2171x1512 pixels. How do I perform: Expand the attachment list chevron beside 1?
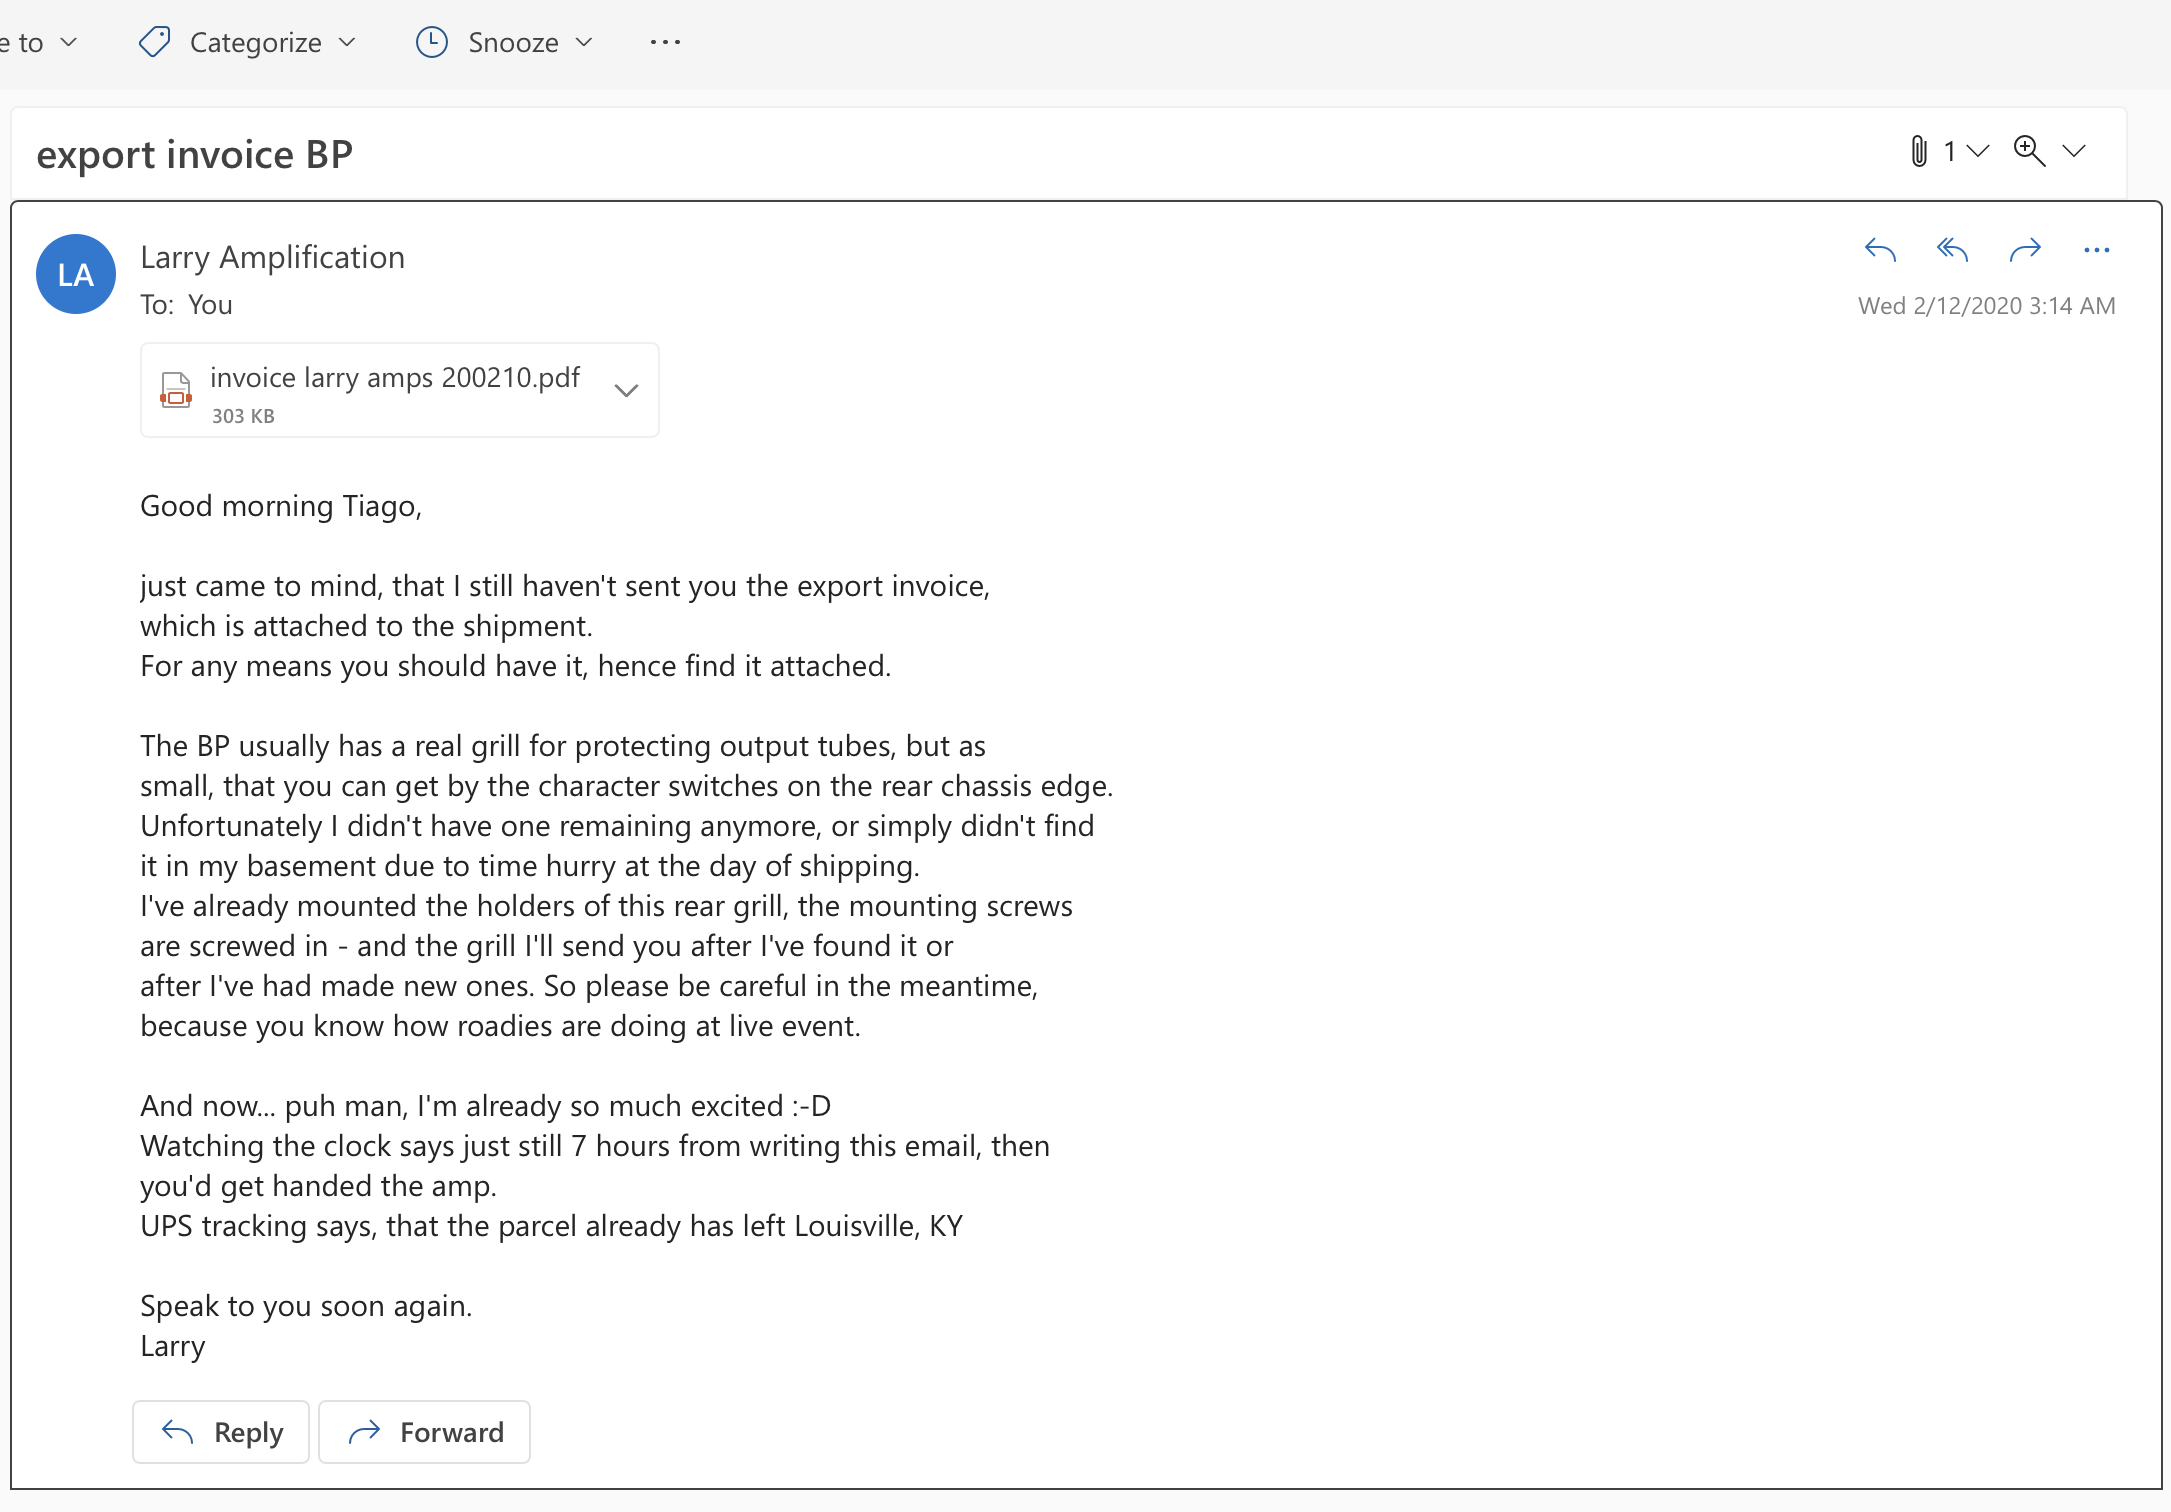pos(1977,151)
